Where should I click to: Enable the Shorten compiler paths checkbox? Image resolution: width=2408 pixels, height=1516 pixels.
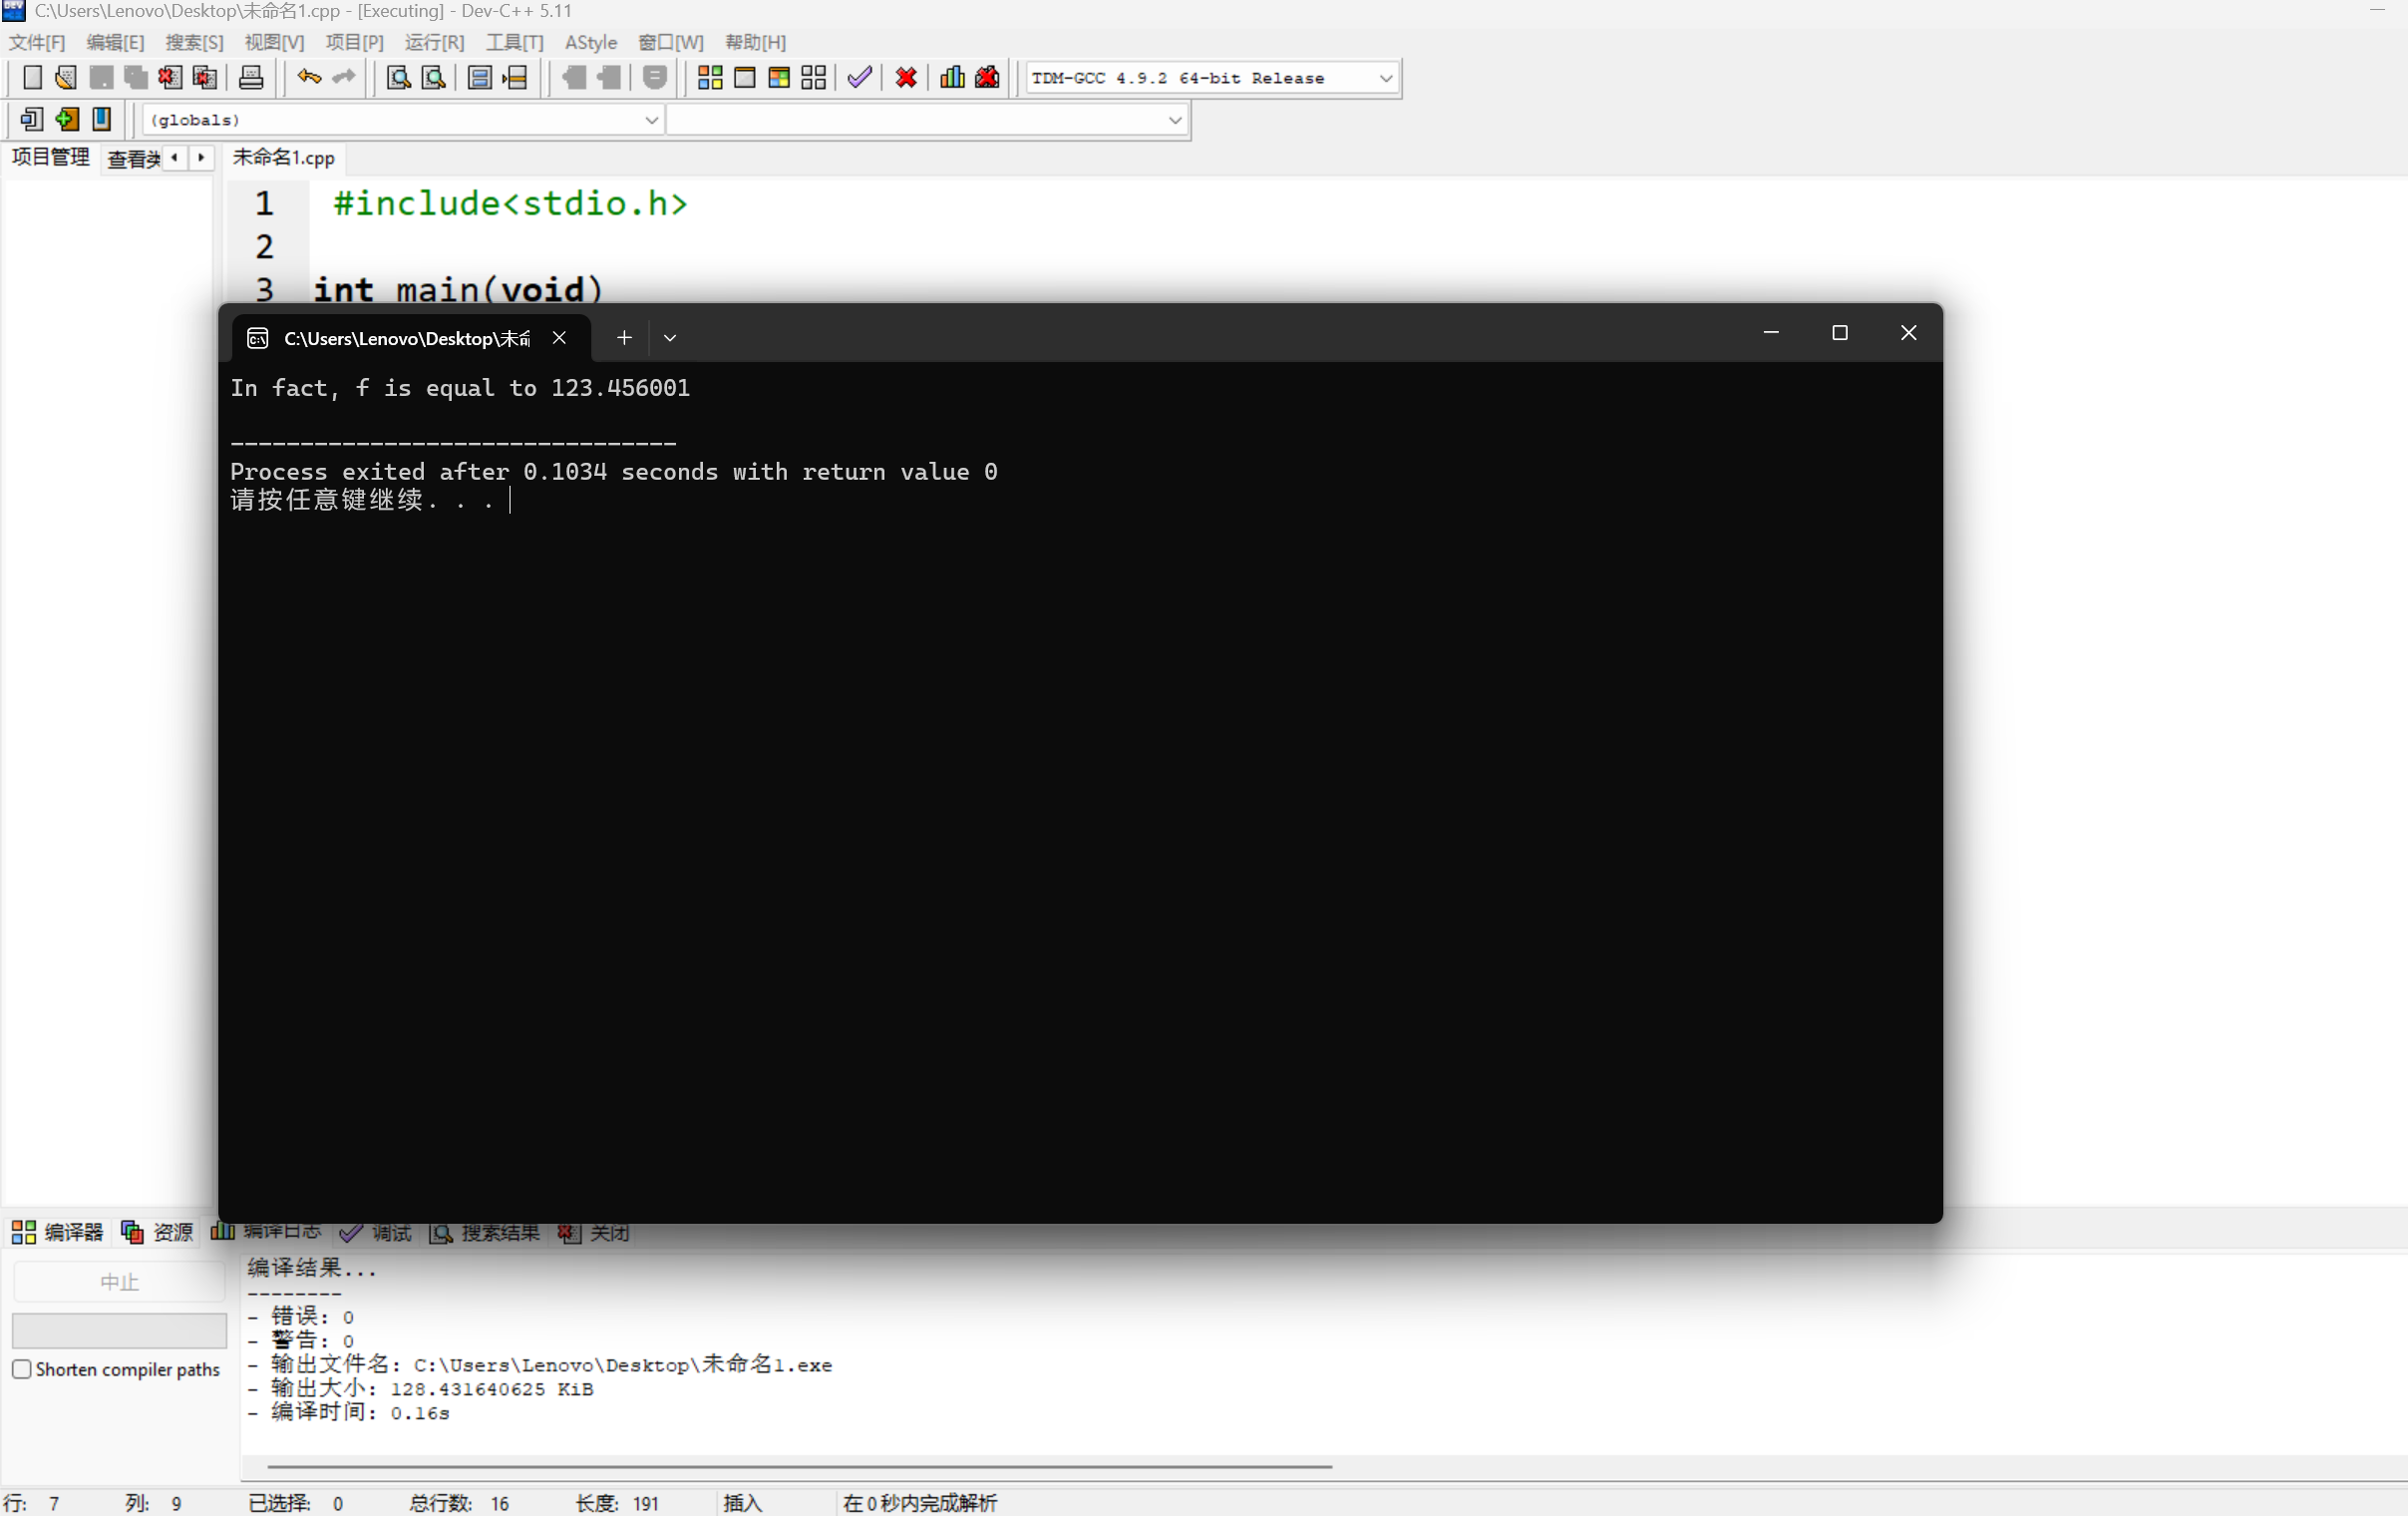tap(22, 1369)
